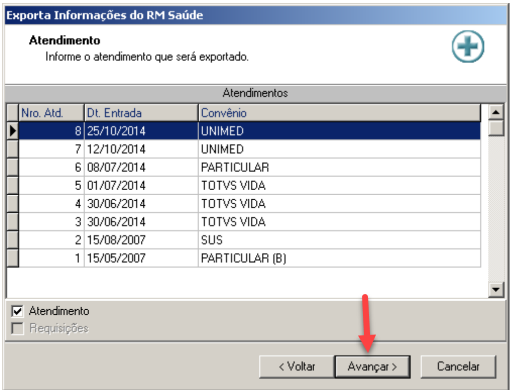Select row selector for atendimento 4

13,204
